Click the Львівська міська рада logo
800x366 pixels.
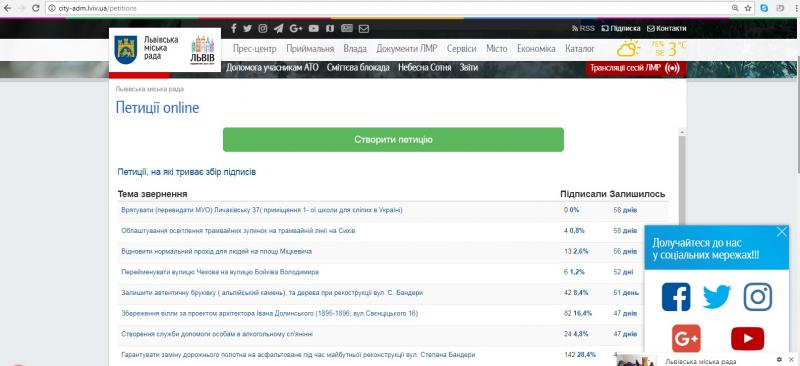coord(147,50)
